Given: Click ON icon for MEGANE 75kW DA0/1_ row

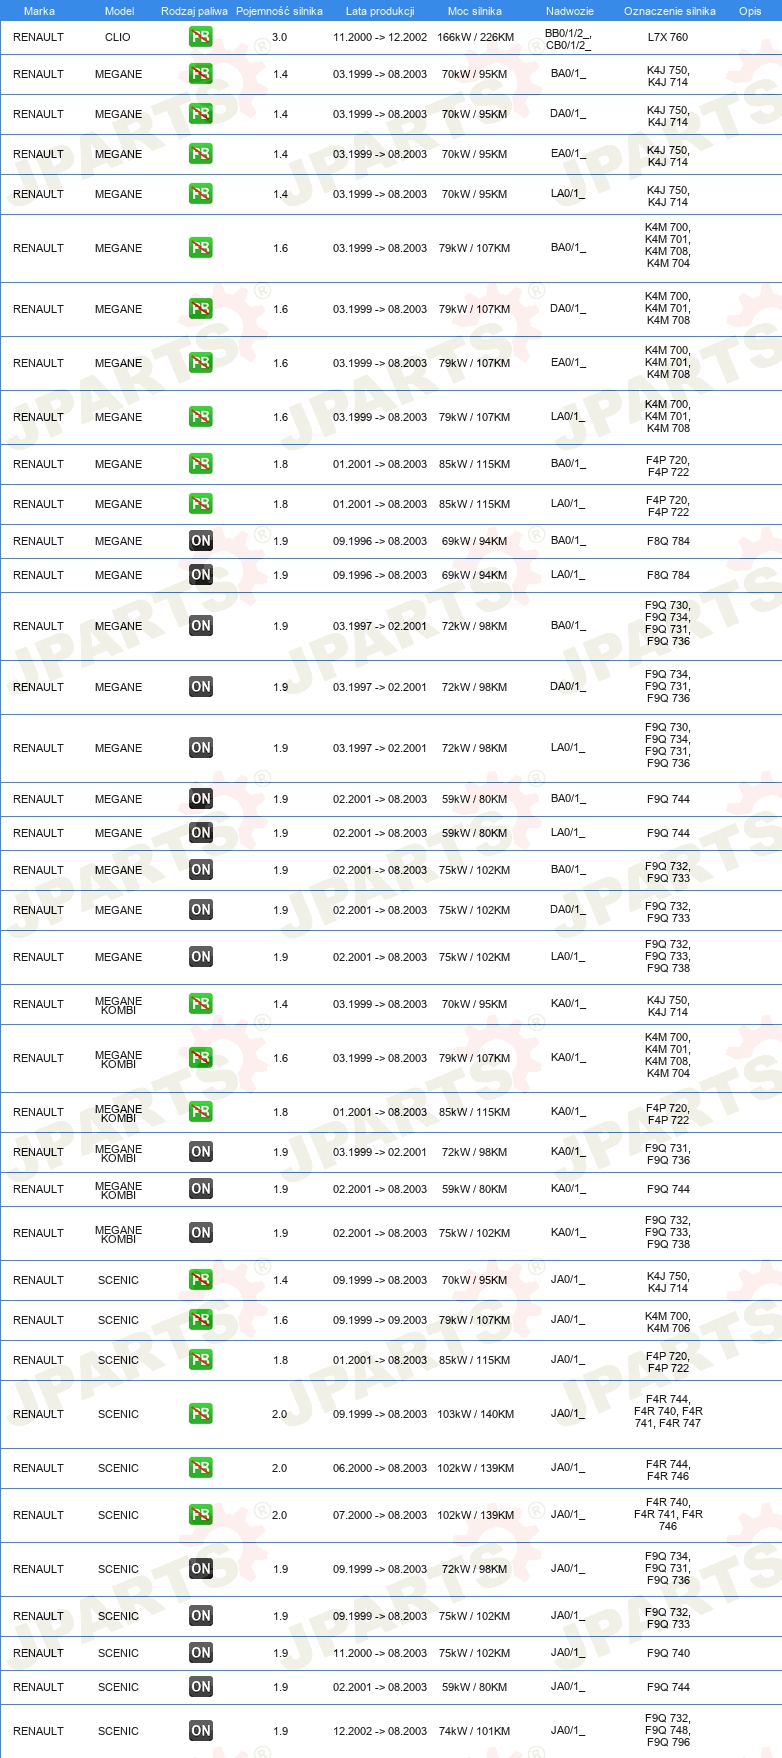Looking at the screenshot, I should (x=201, y=910).
